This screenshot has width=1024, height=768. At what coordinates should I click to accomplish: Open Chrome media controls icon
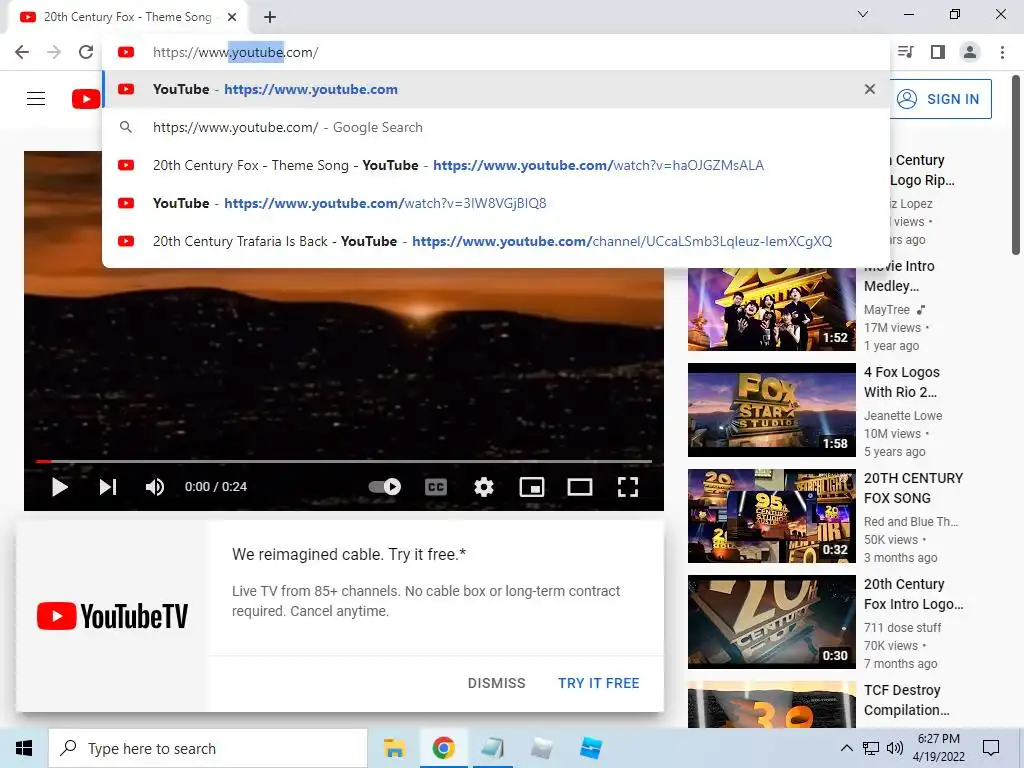point(906,52)
